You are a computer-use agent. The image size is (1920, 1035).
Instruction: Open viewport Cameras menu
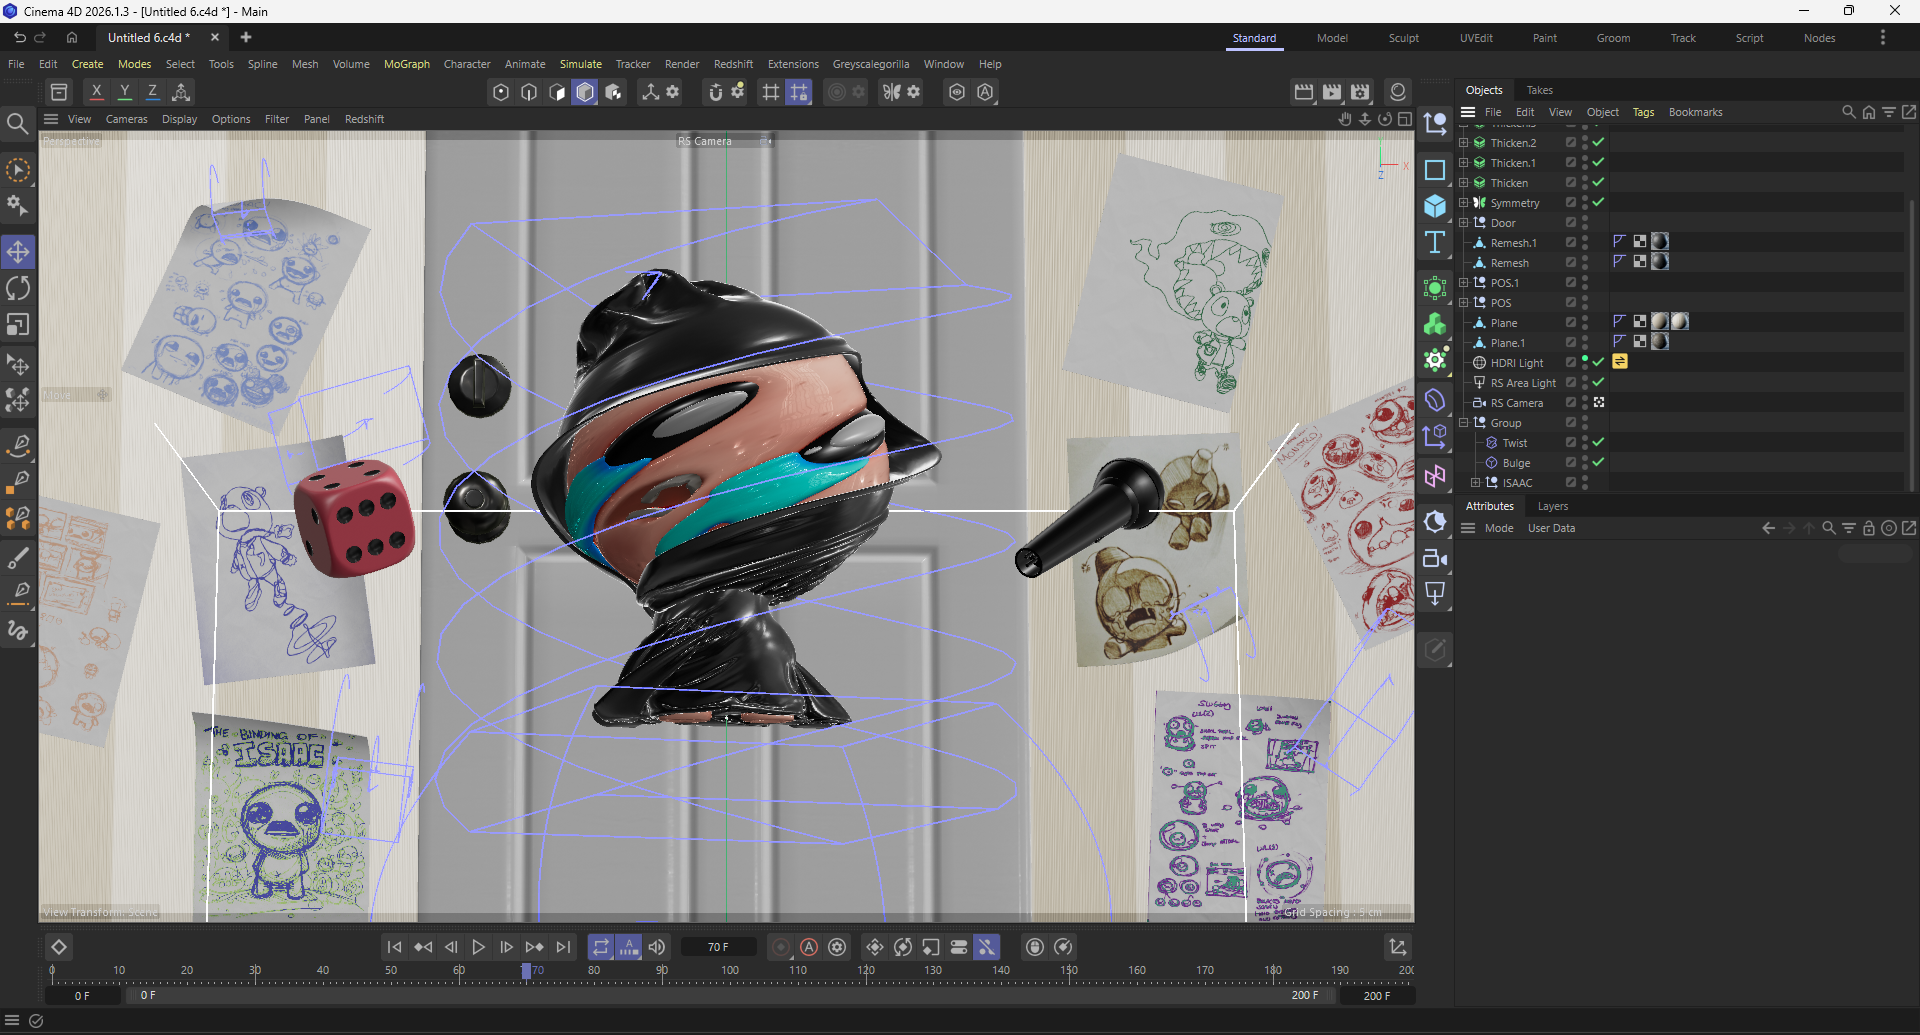(x=127, y=119)
